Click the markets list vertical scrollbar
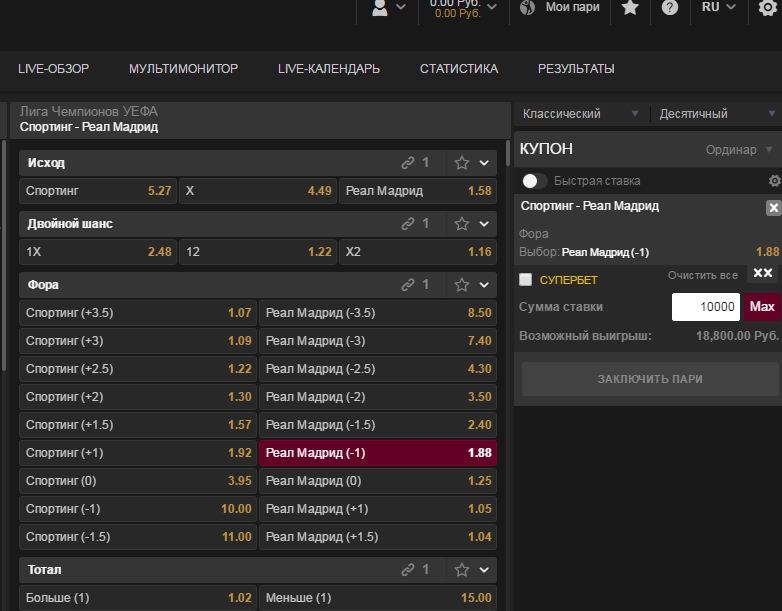Viewport: 782px width, 611px height. click(x=508, y=153)
